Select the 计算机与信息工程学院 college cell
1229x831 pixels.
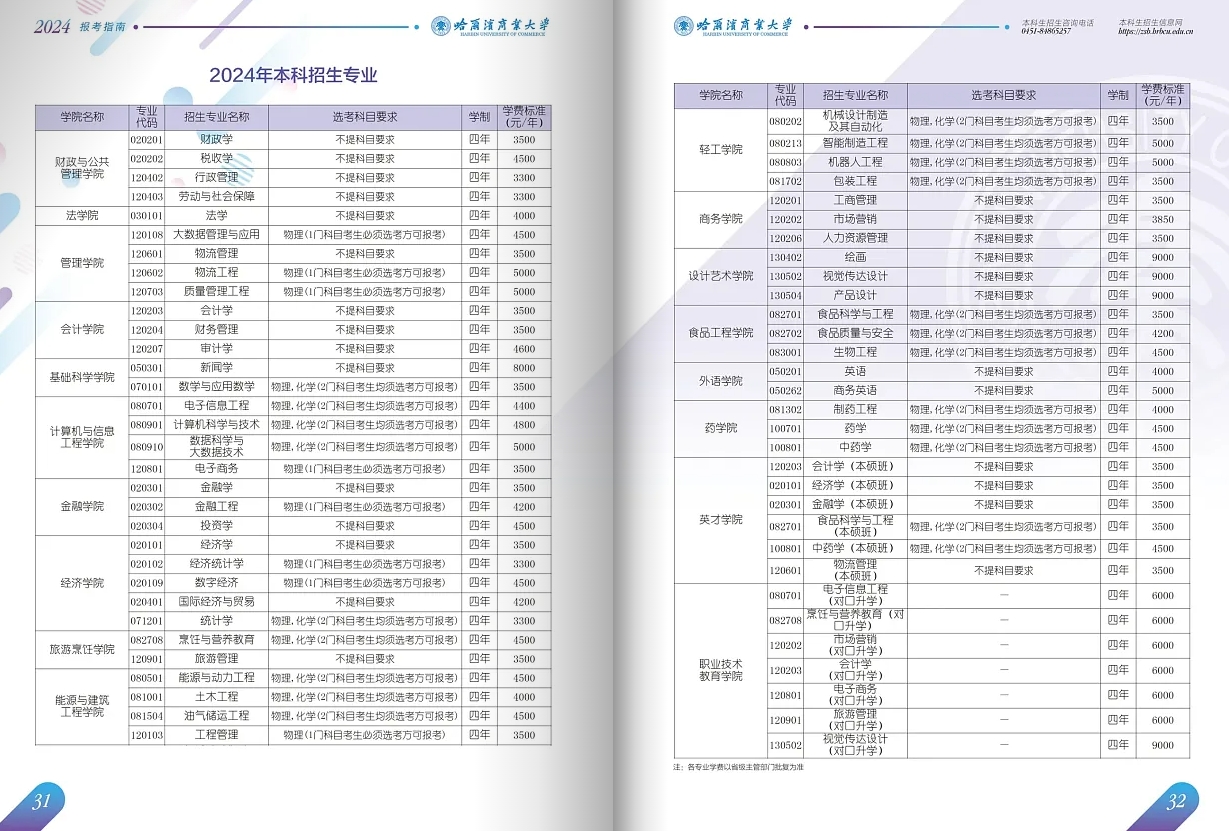click(x=82, y=437)
